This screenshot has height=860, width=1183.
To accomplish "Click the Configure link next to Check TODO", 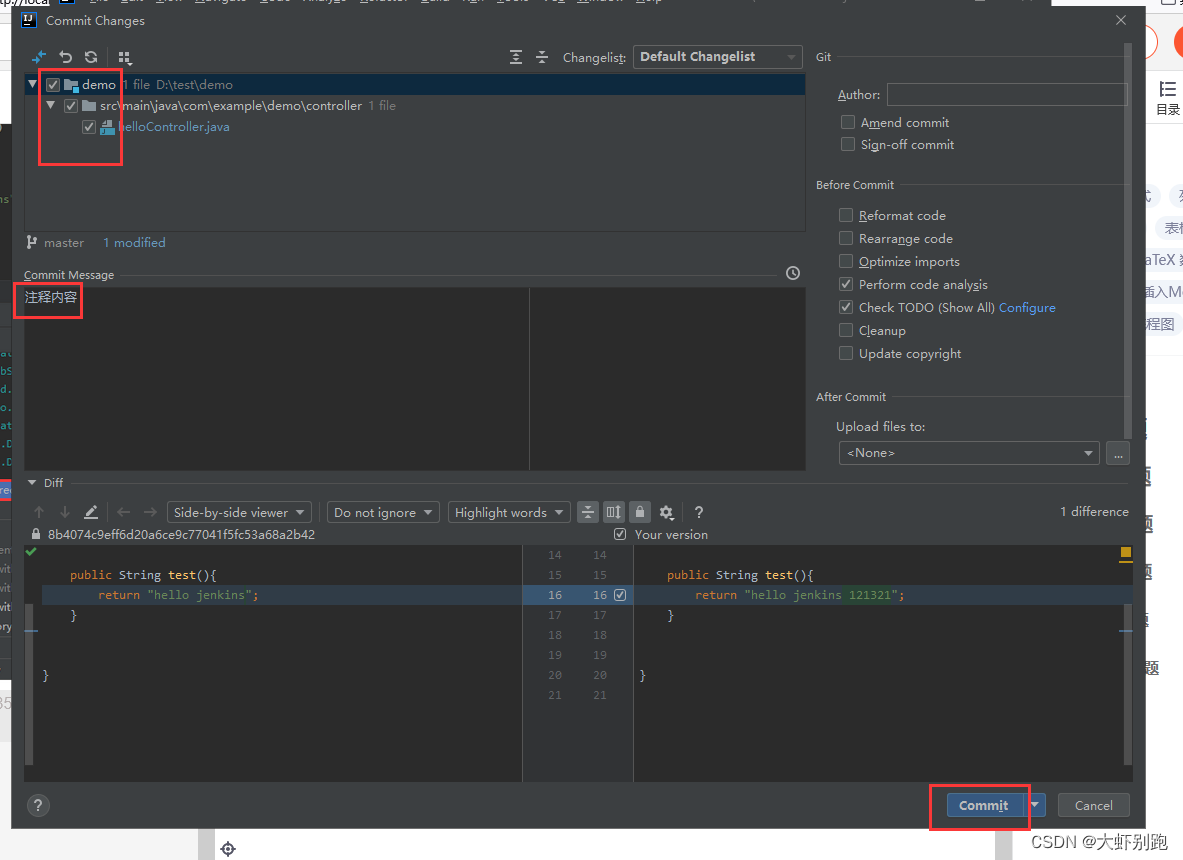I will (x=1027, y=307).
